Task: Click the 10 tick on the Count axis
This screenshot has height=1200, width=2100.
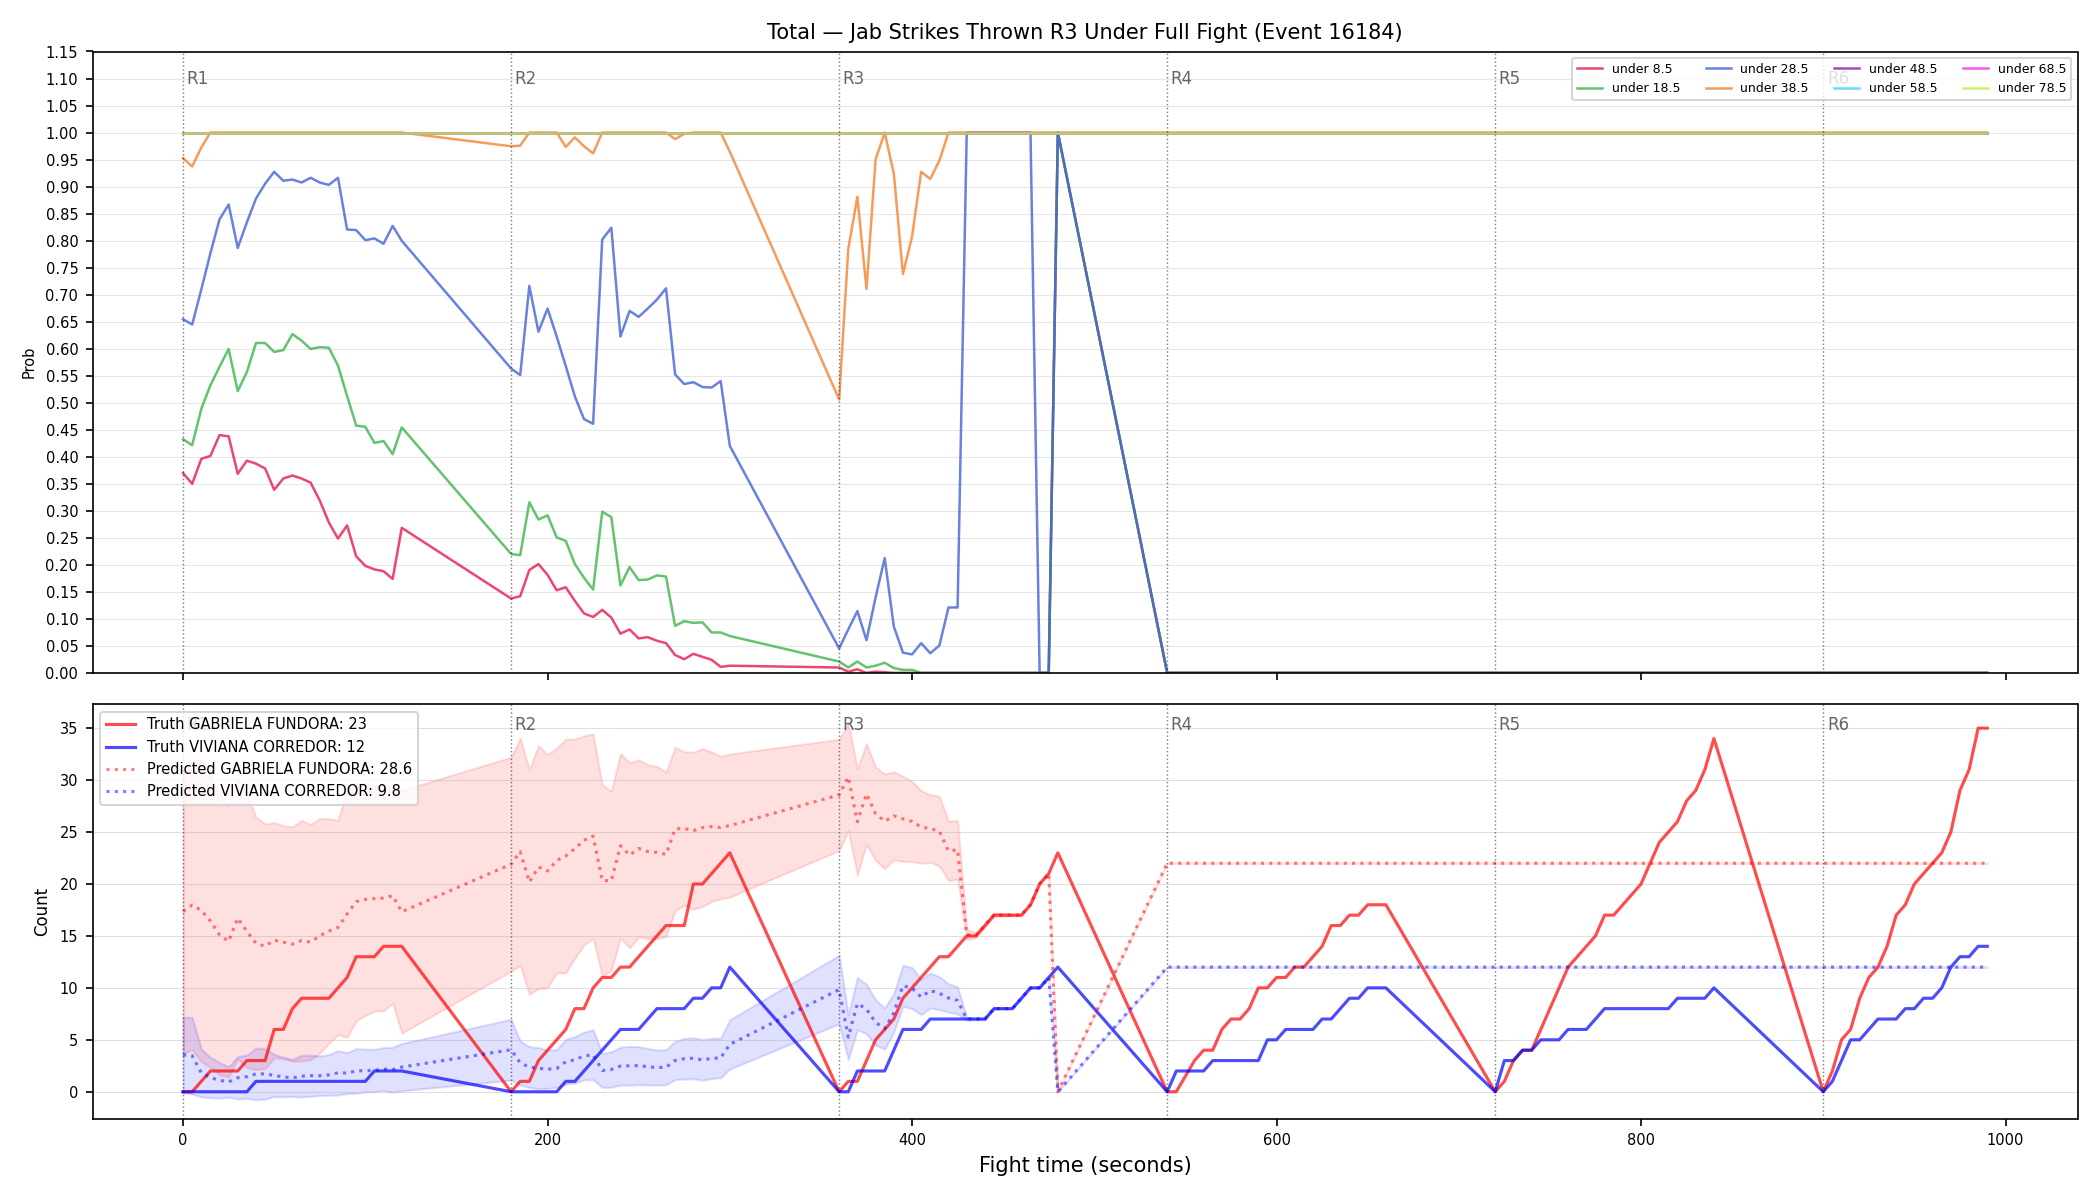Action: [68, 988]
